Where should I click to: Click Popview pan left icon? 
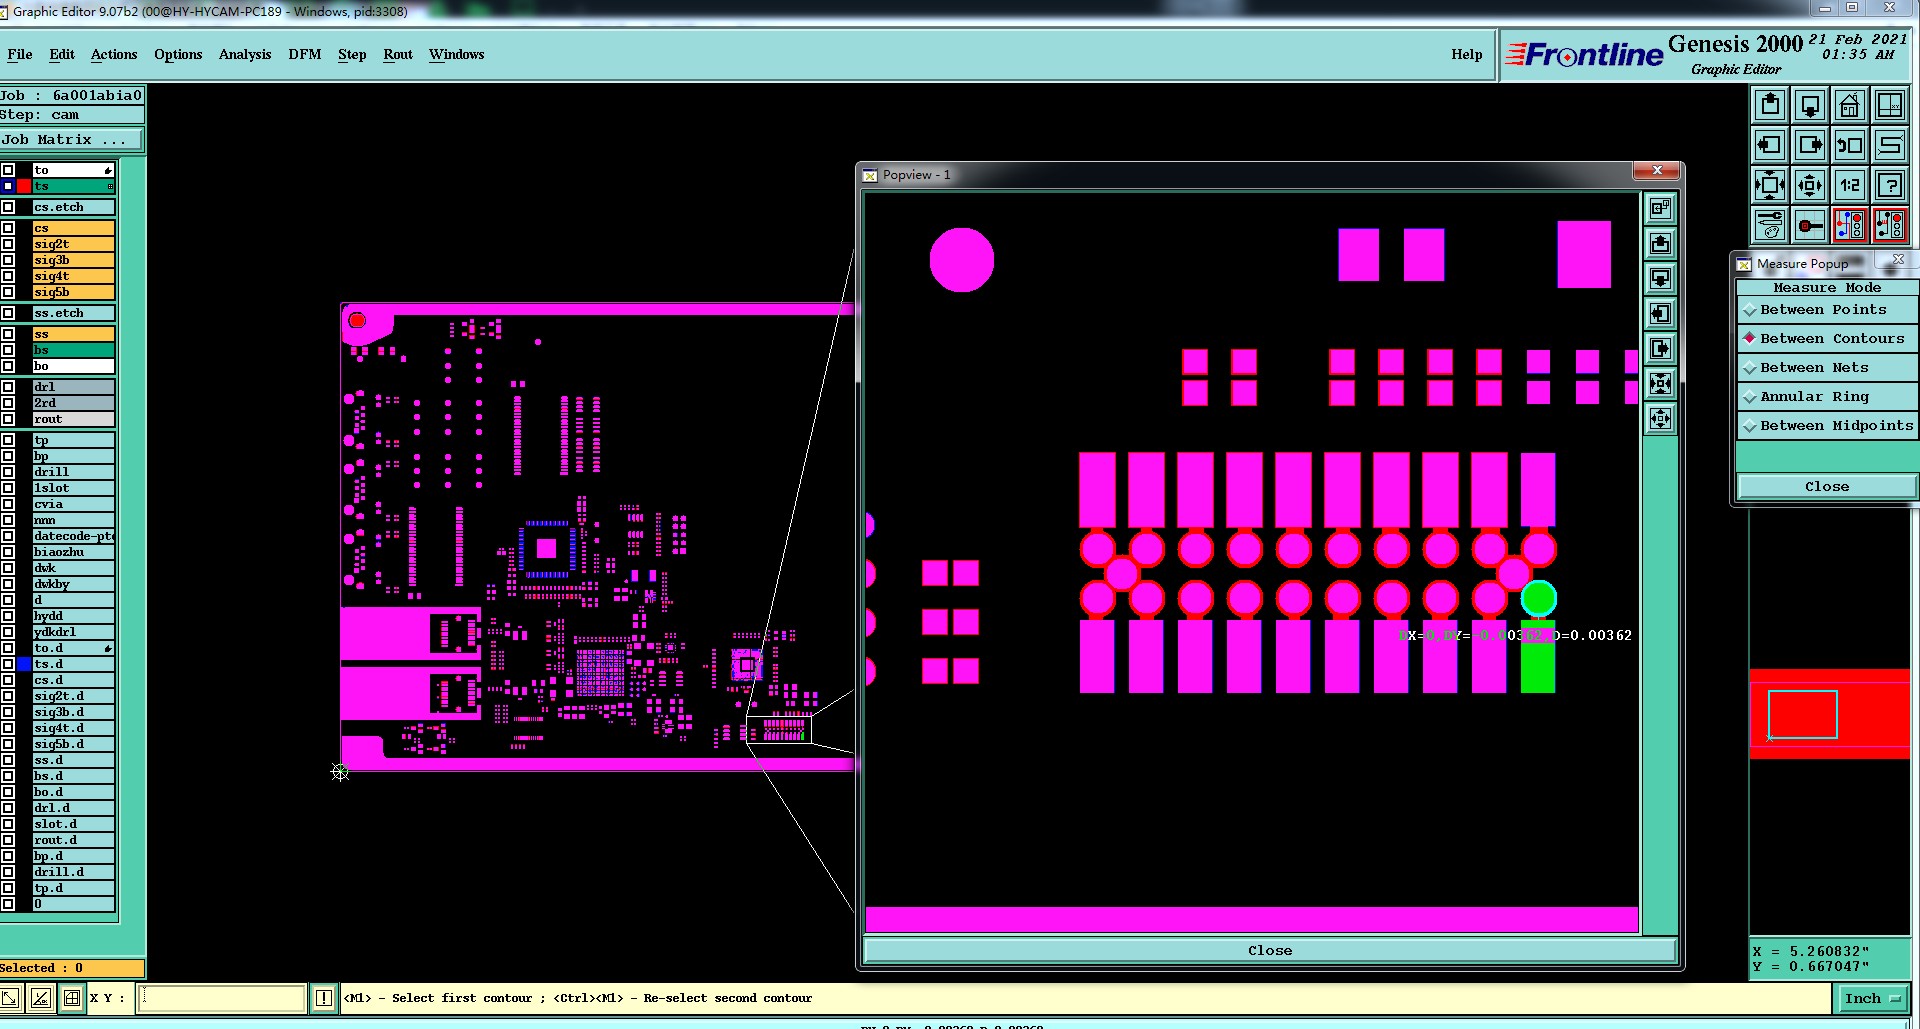[1660, 313]
